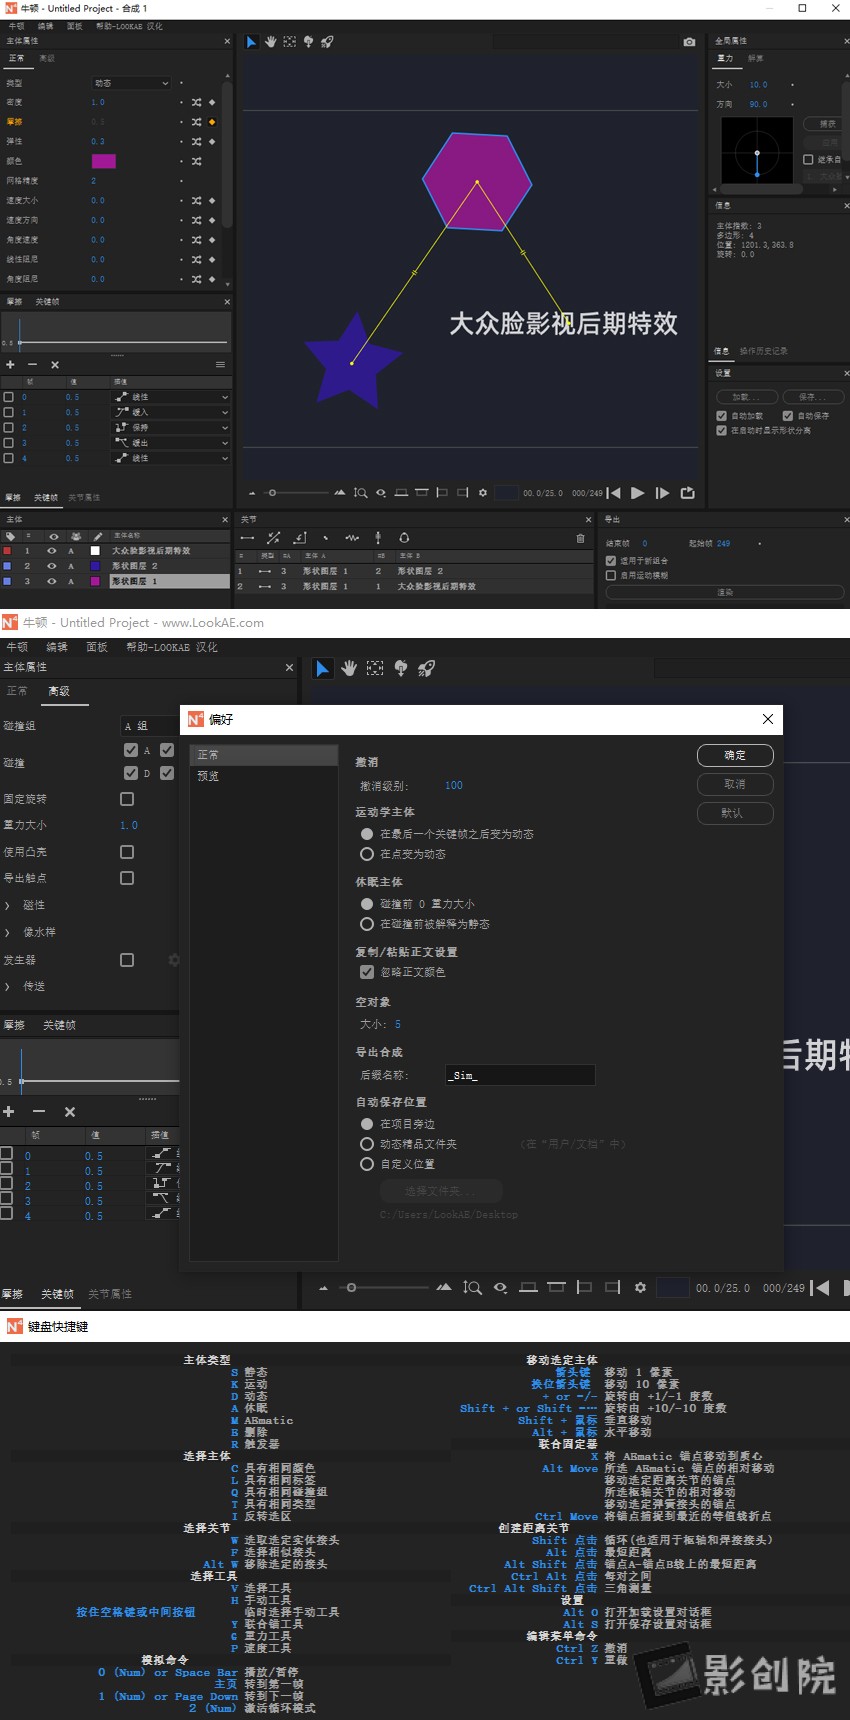
Task: Select 预览 category in the preferences dialog
Action: click(x=208, y=776)
